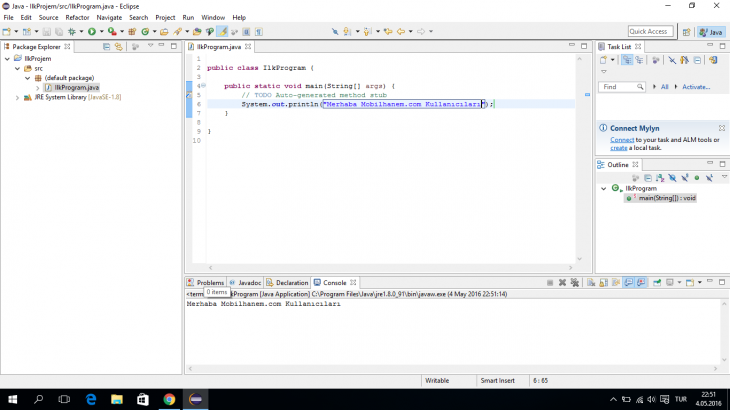This screenshot has height=410, width=730.
Task: Collapse All in Package Explorer
Action: pos(106,47)
